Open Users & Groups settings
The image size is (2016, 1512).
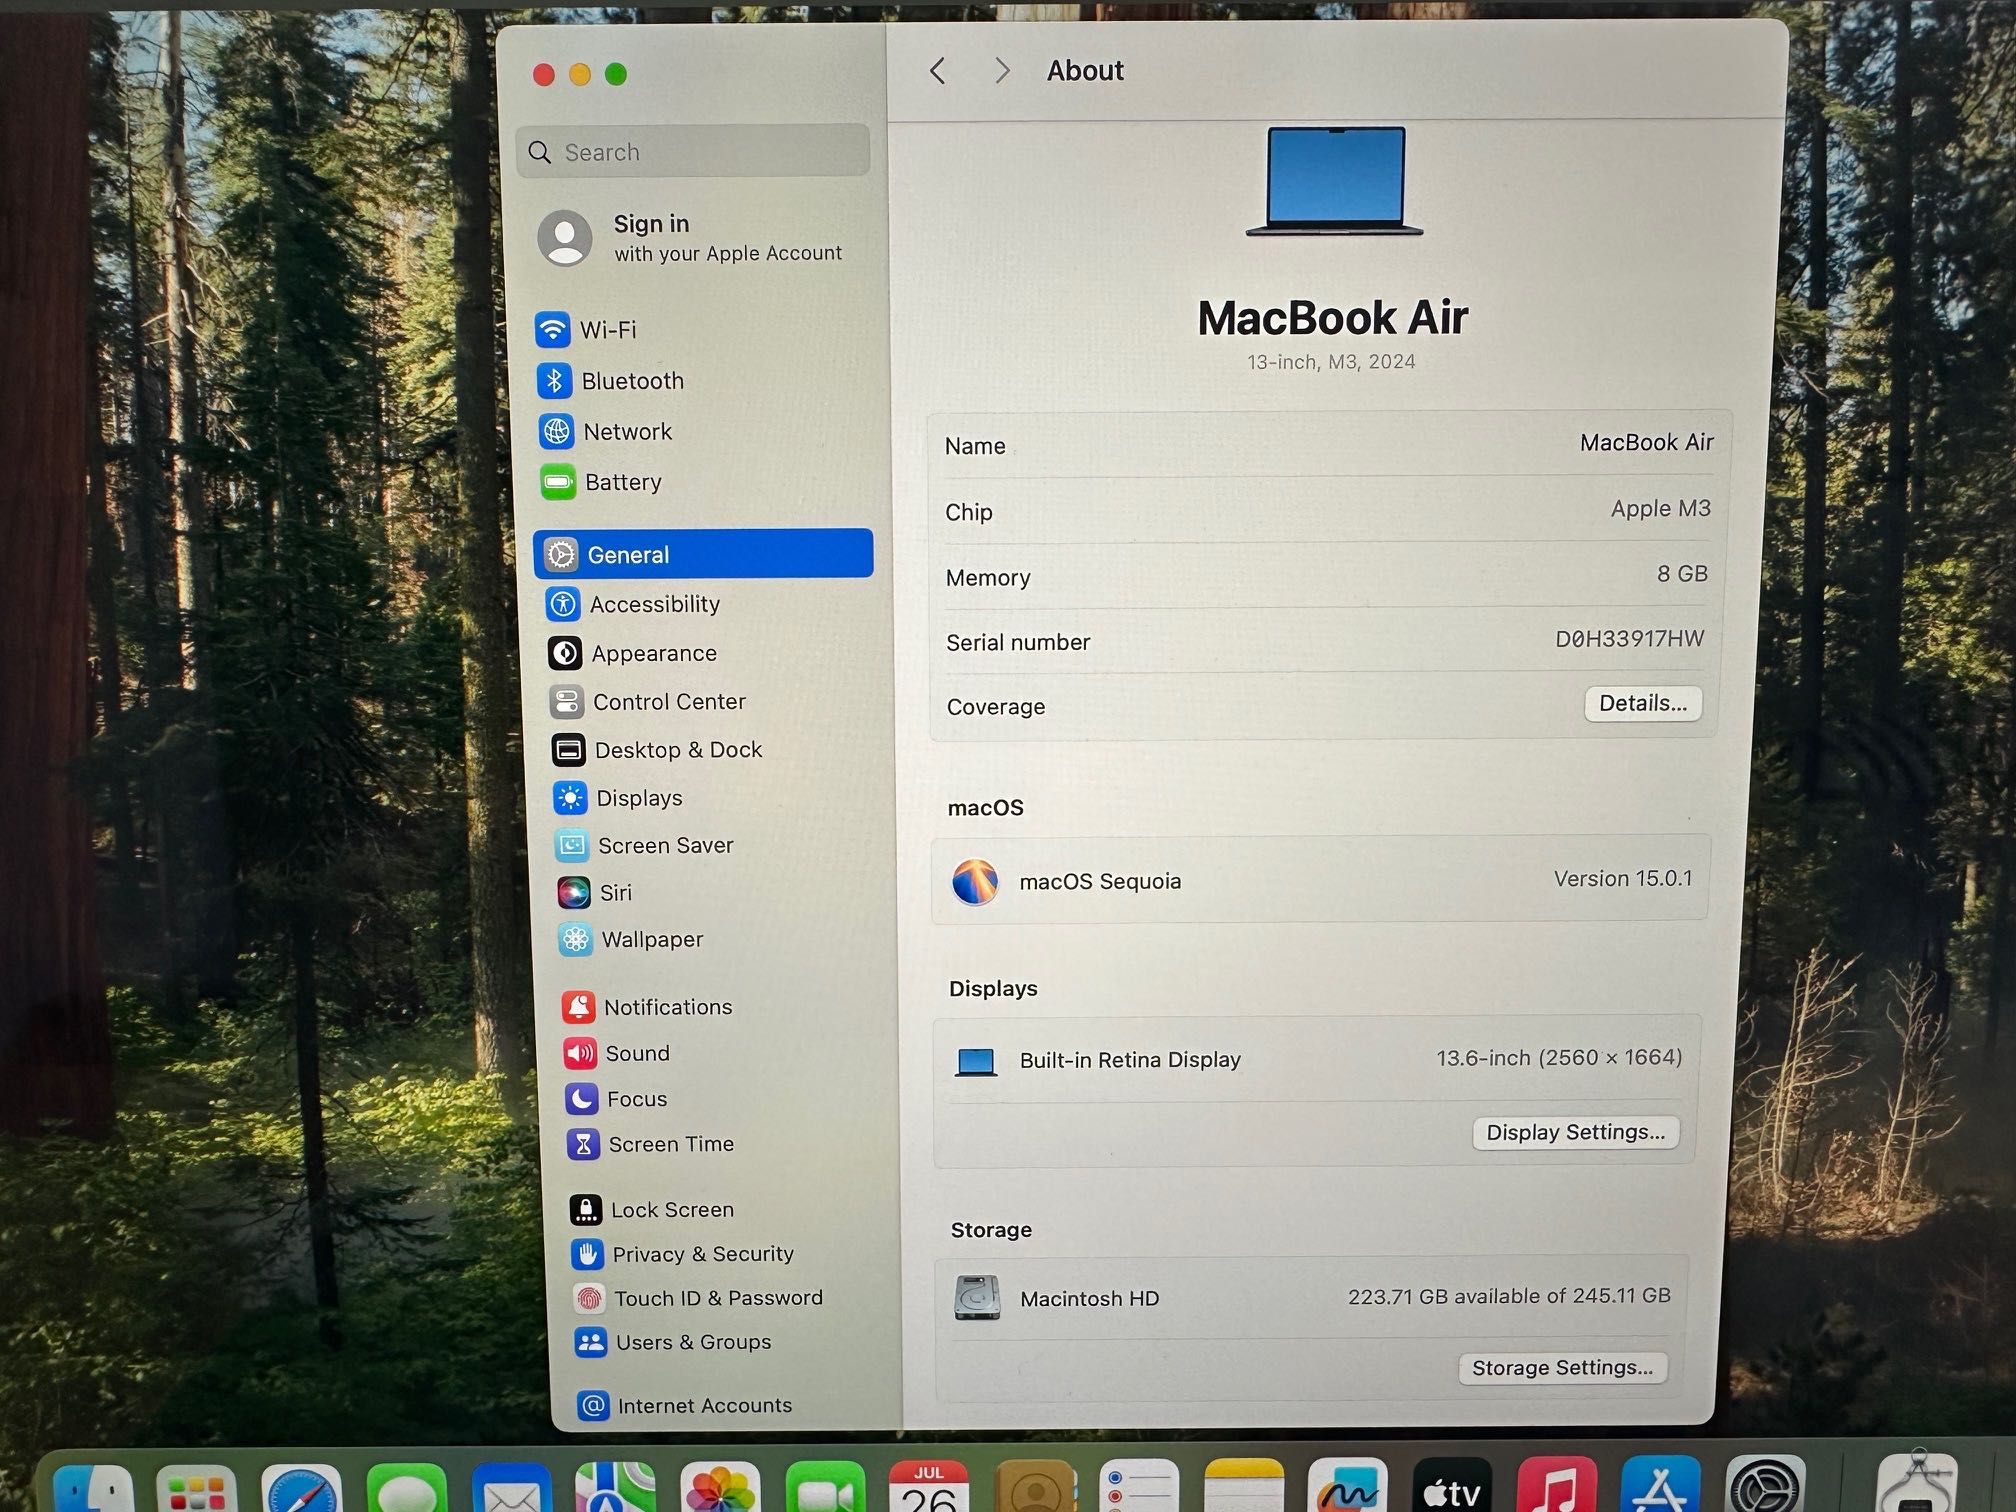(x=673, y=1342)
